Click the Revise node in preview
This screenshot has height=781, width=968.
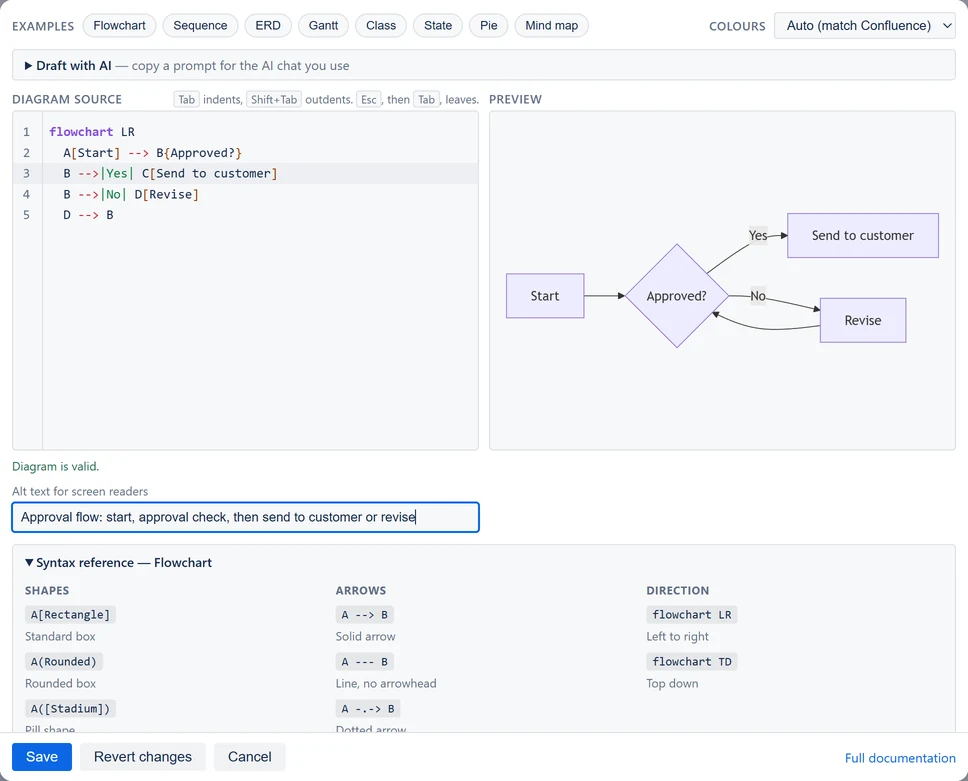pyautogui.click(x=863, y=320)
